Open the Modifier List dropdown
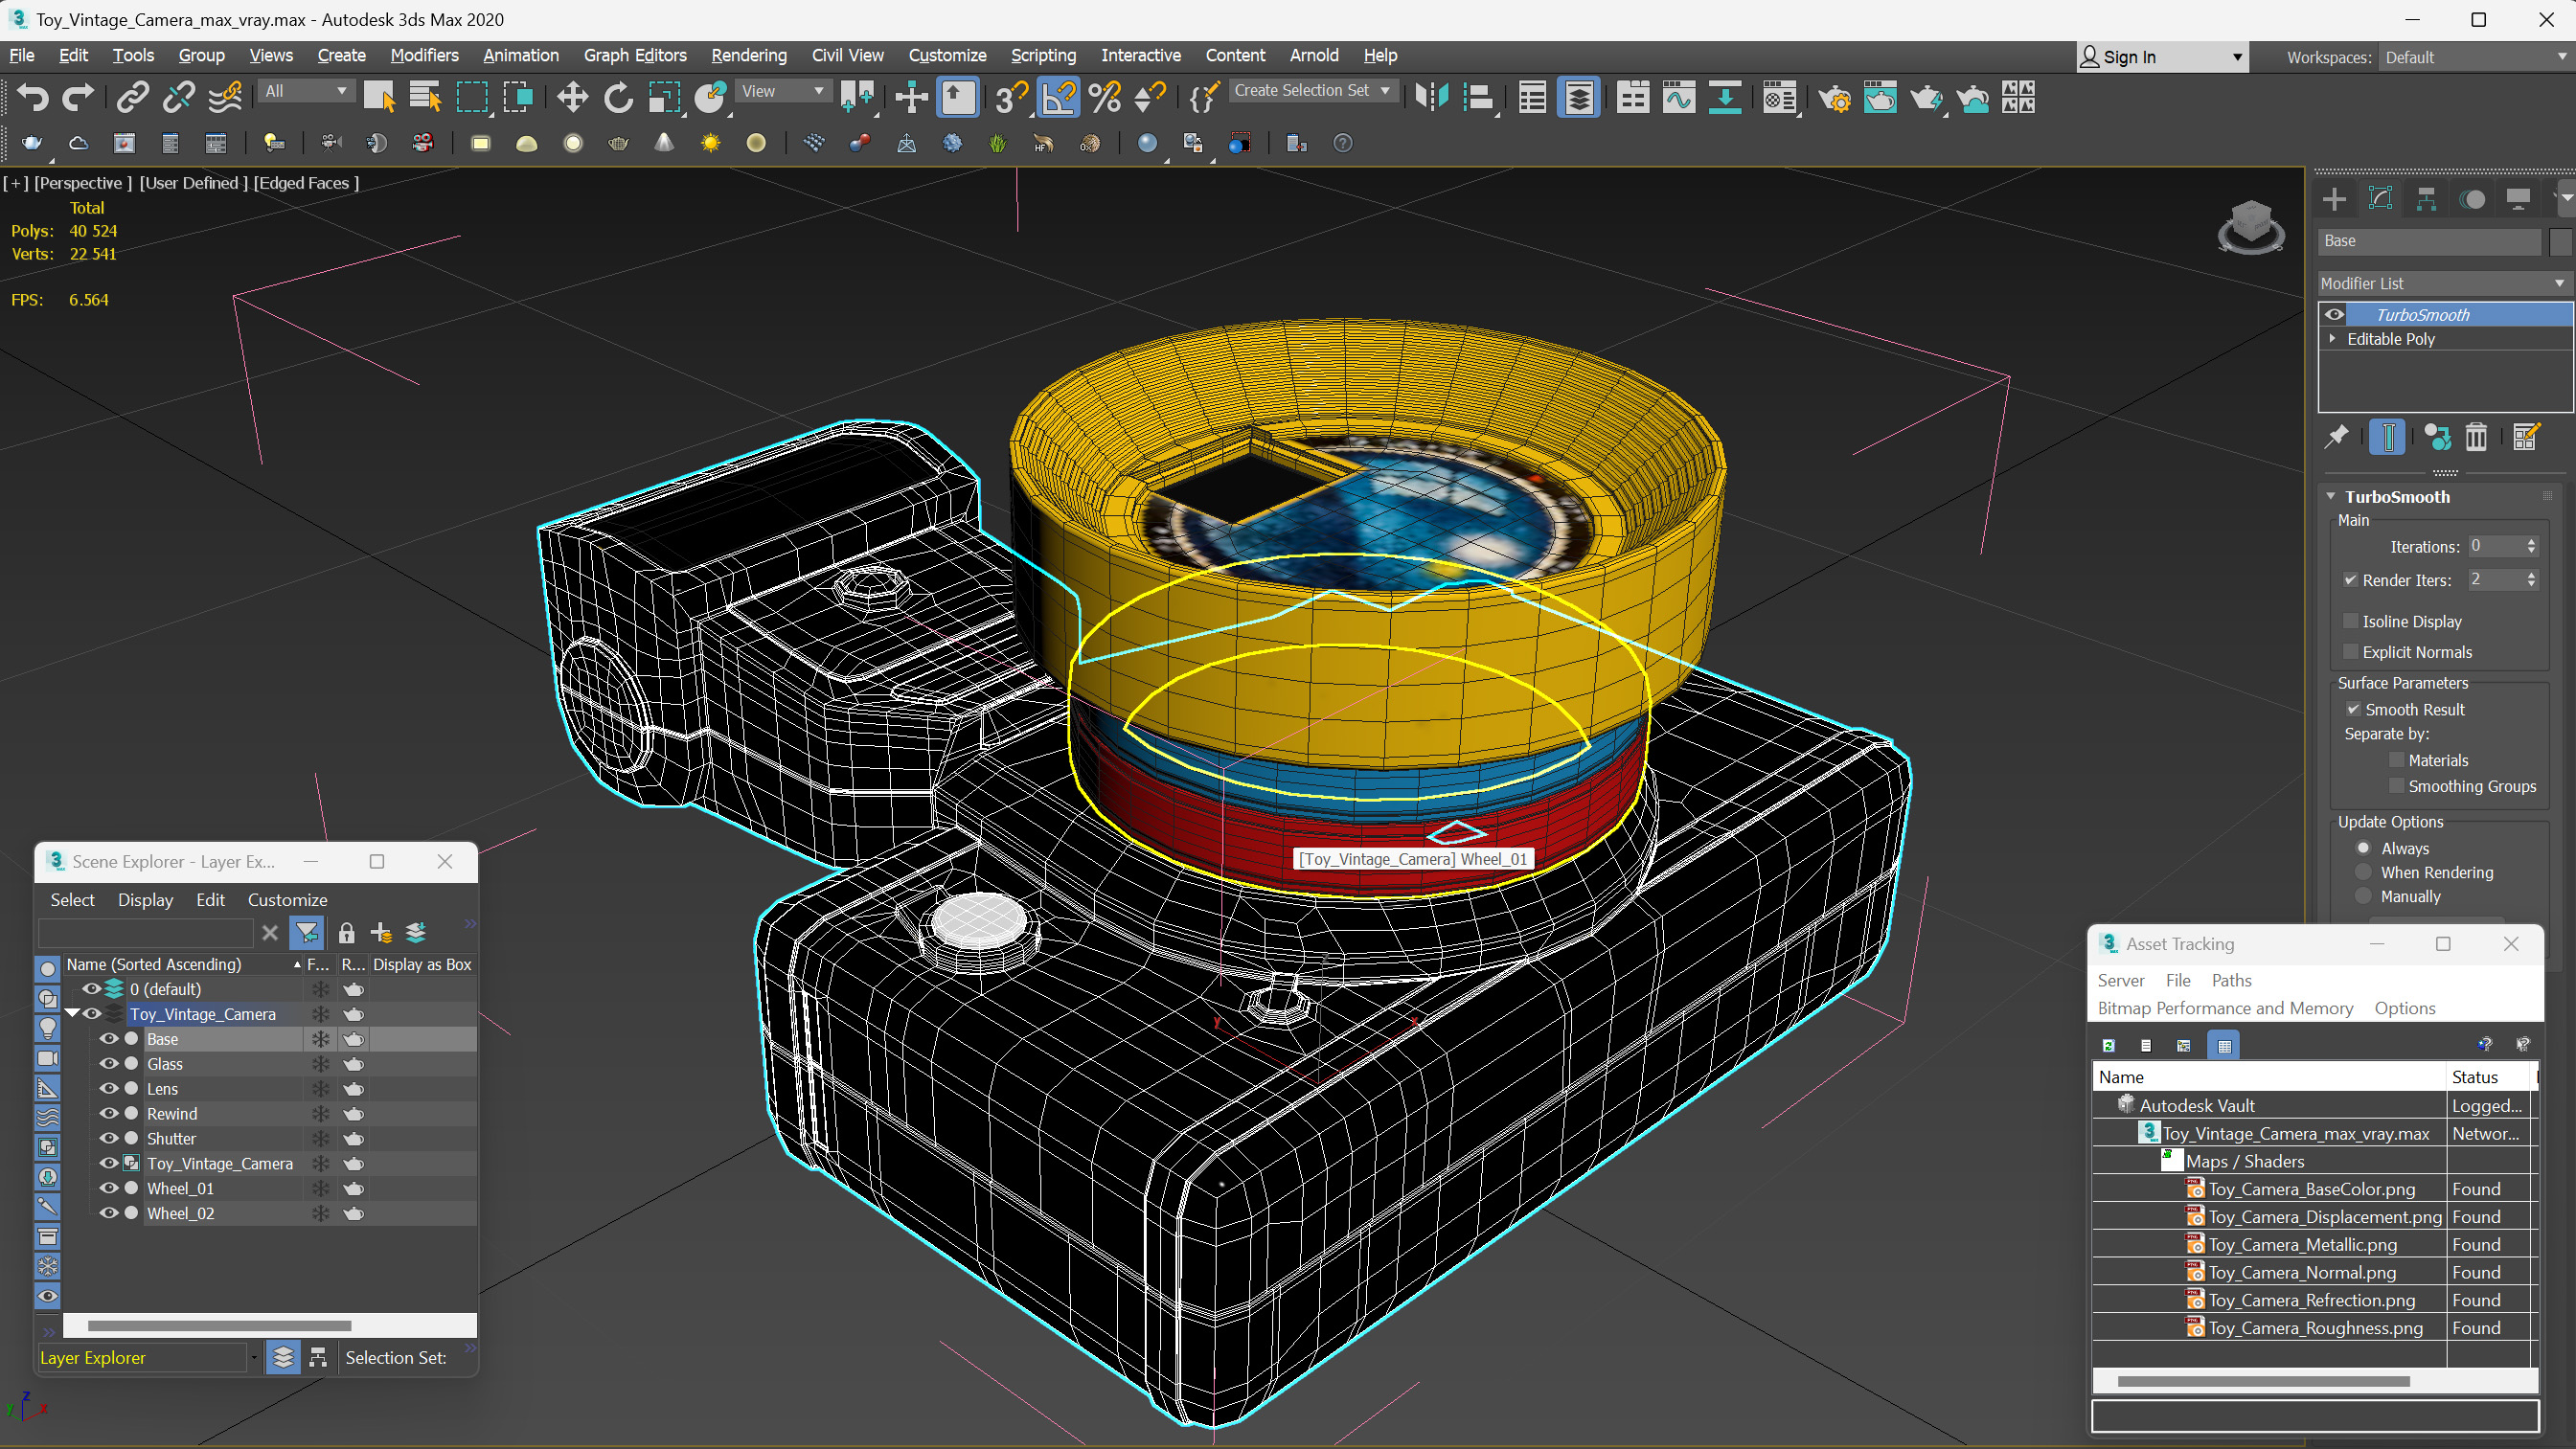The width and height of the screenshot is (2576, 1449). [x=2443, y=283]
